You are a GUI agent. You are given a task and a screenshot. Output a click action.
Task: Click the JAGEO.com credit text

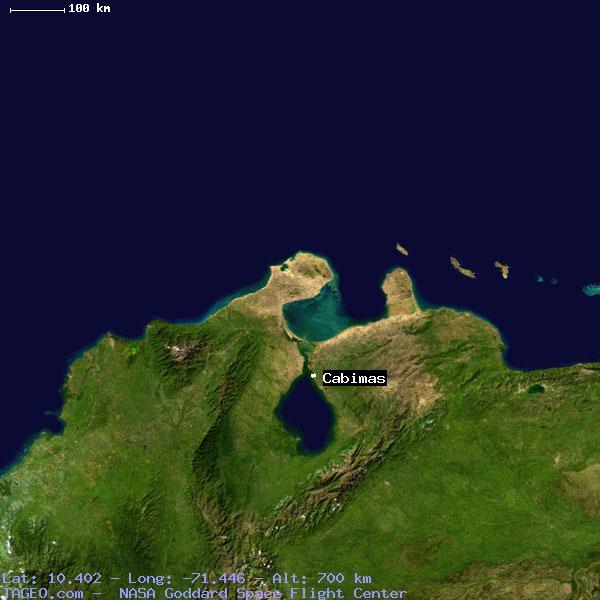[42, 593]
